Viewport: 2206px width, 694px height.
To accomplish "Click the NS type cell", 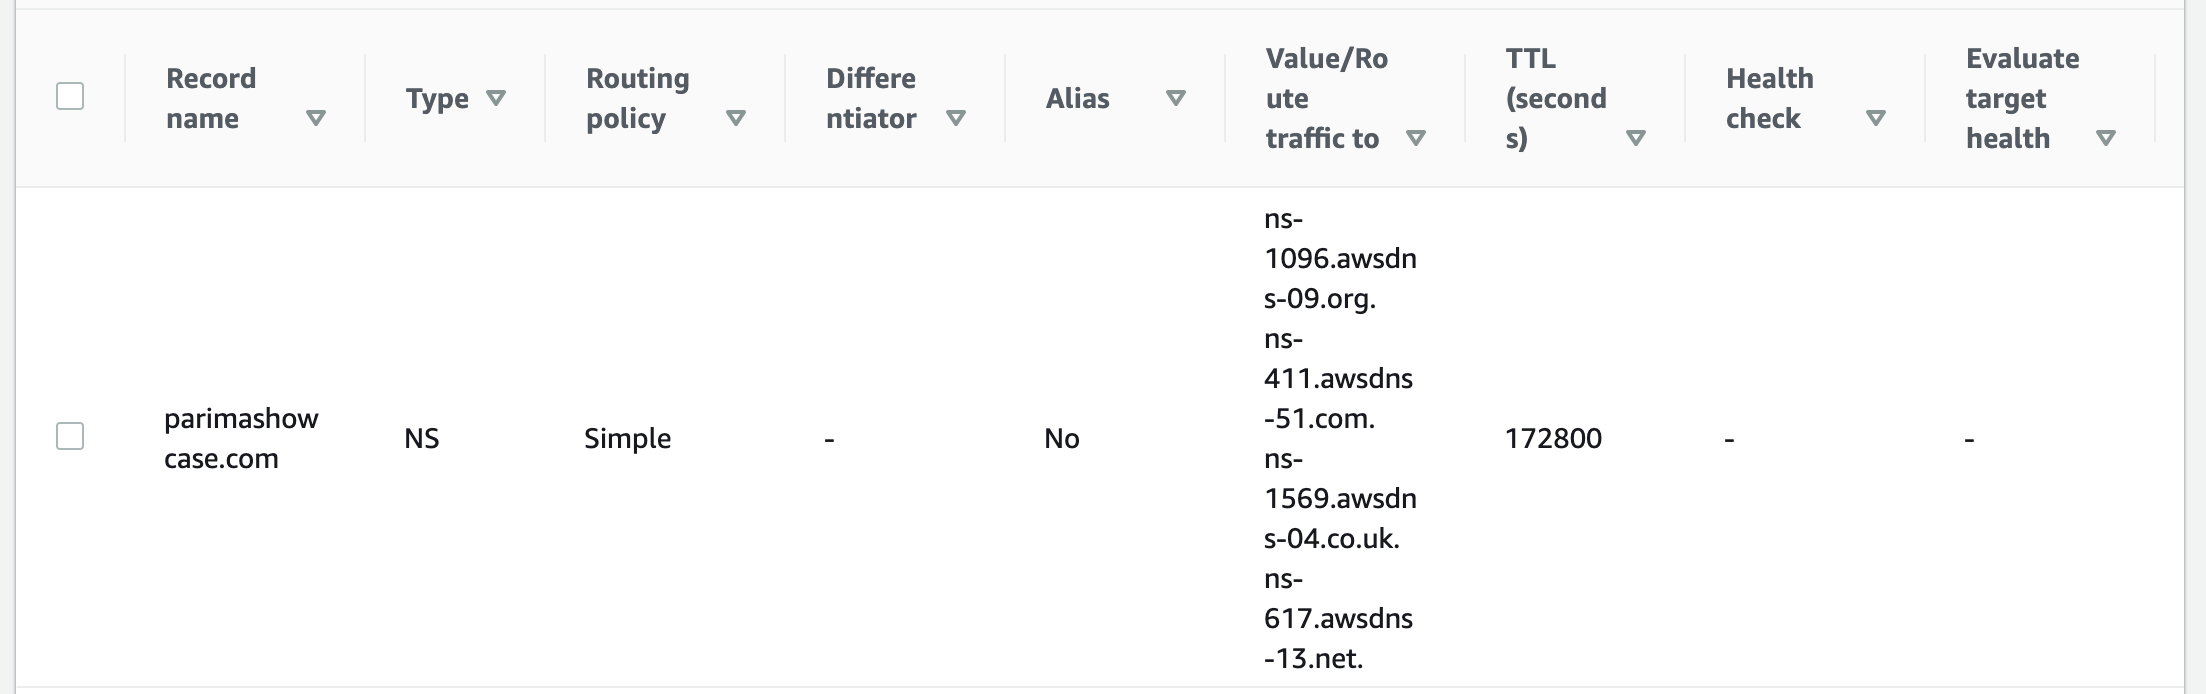I will click(x=422, y=438).
